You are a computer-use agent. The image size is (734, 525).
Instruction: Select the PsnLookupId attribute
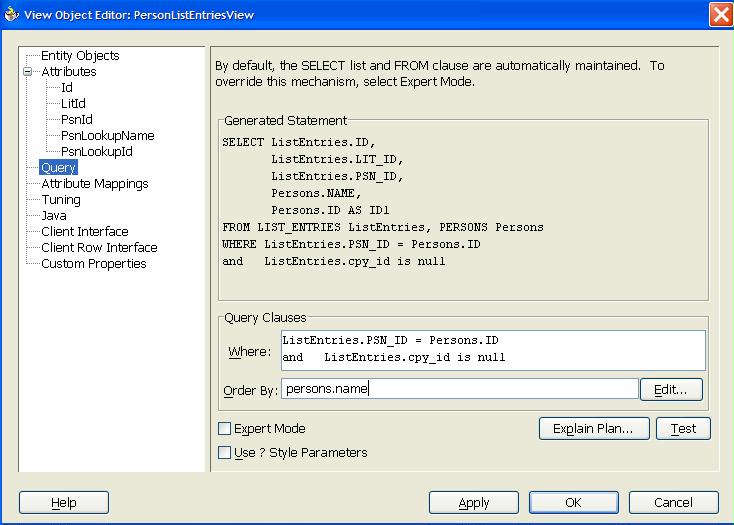97,151
